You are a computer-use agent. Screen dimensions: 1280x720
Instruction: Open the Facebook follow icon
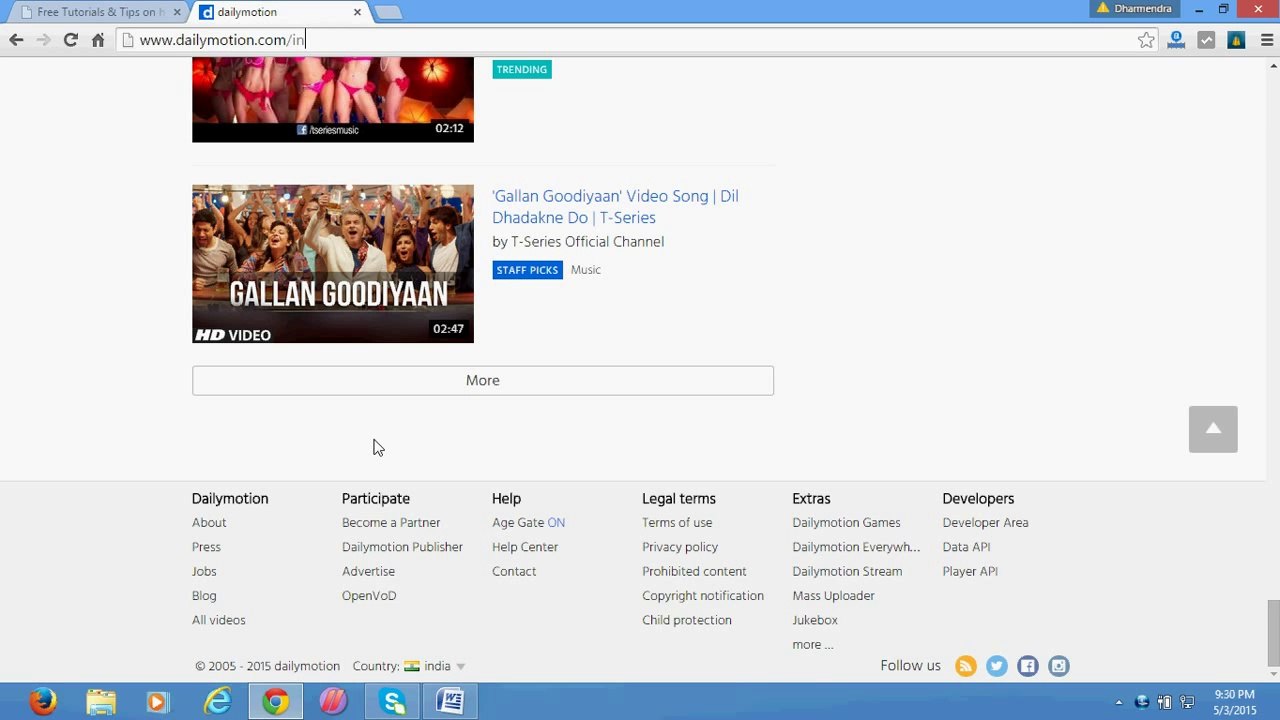(1028, 666)
